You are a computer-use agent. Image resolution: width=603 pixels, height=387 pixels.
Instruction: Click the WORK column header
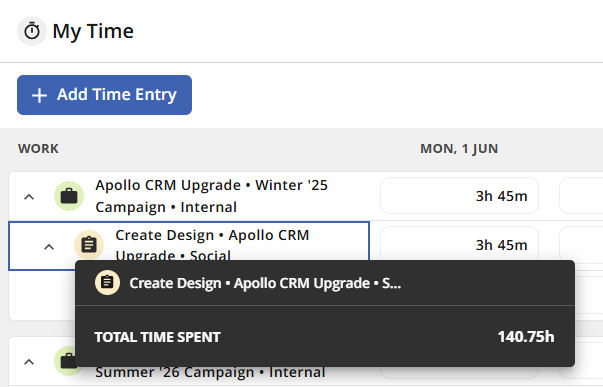click(38, 148)
